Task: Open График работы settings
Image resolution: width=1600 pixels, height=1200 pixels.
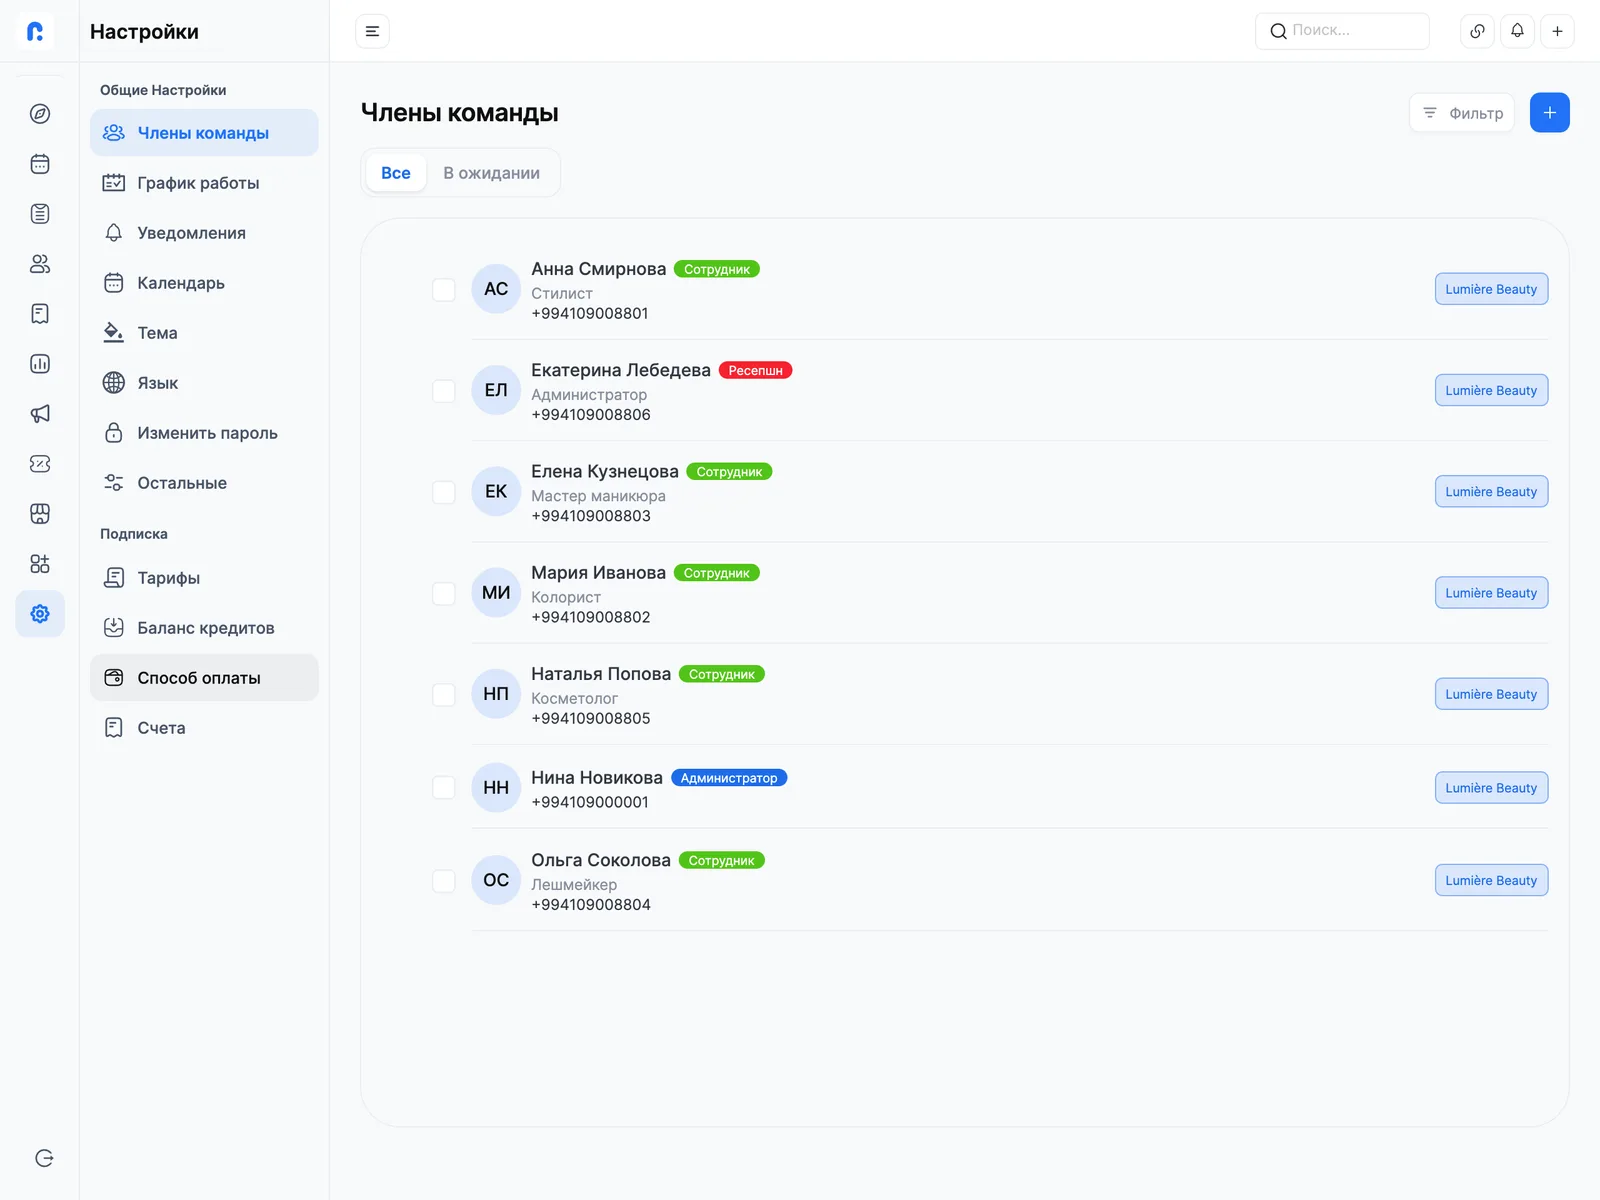Action: [x=204, y=183]
